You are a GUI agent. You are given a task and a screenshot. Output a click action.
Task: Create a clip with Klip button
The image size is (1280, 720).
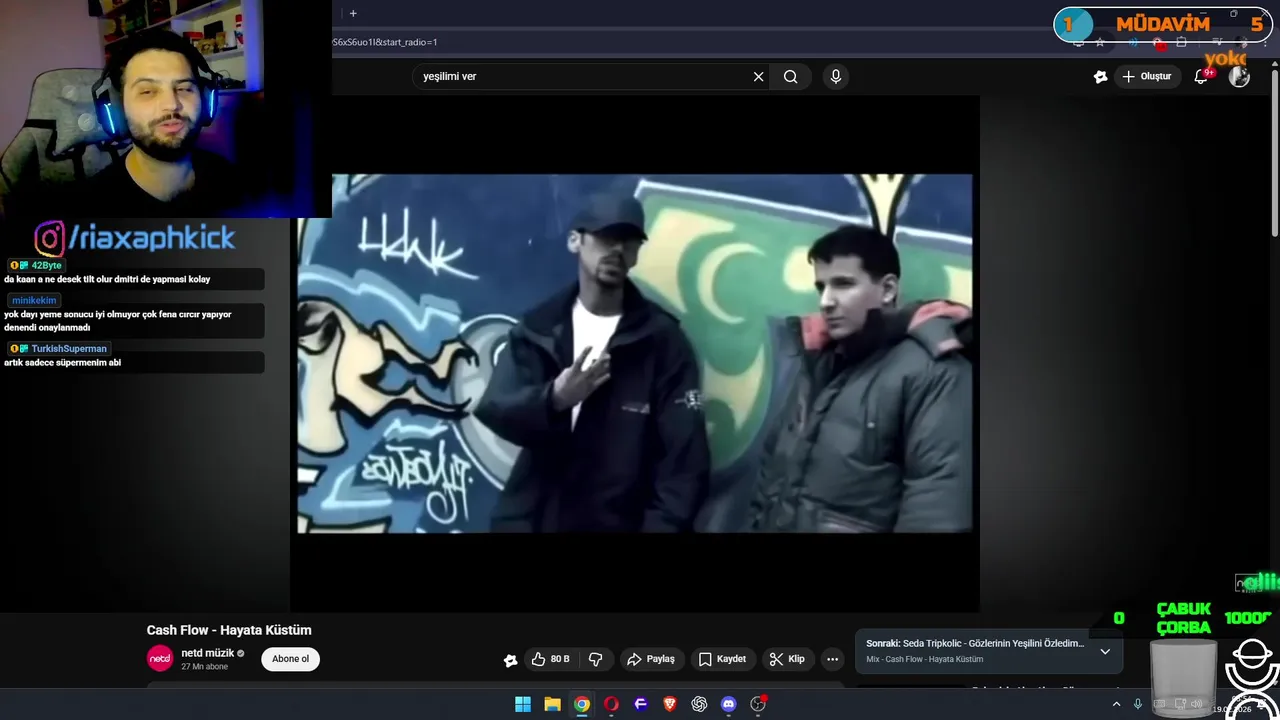coord(787,659)
